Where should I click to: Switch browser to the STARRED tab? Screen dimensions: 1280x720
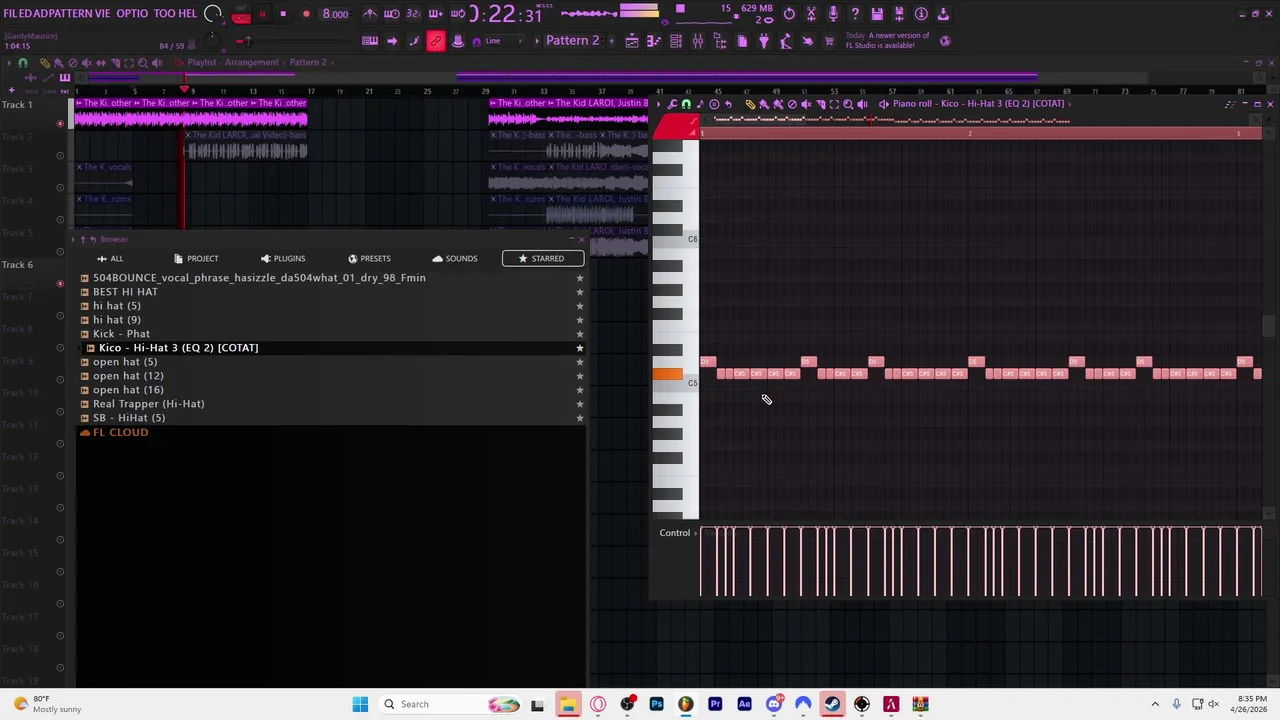542,258
